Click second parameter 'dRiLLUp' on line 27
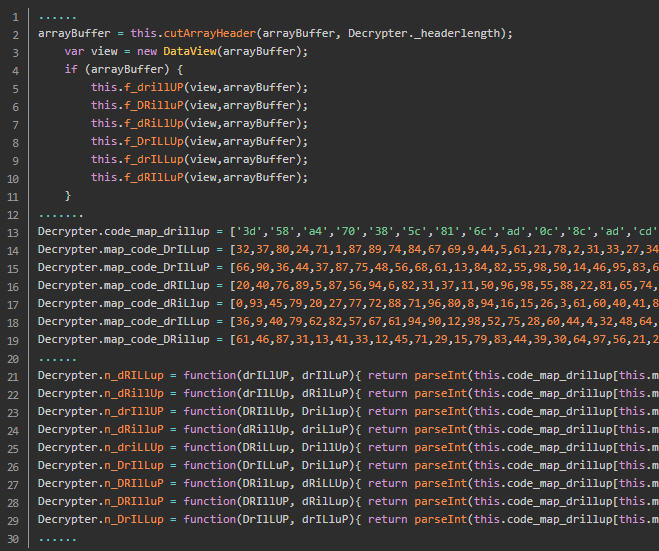Viewport: 659px width, 551px height. pyautogui.click(x=325, y=483)
